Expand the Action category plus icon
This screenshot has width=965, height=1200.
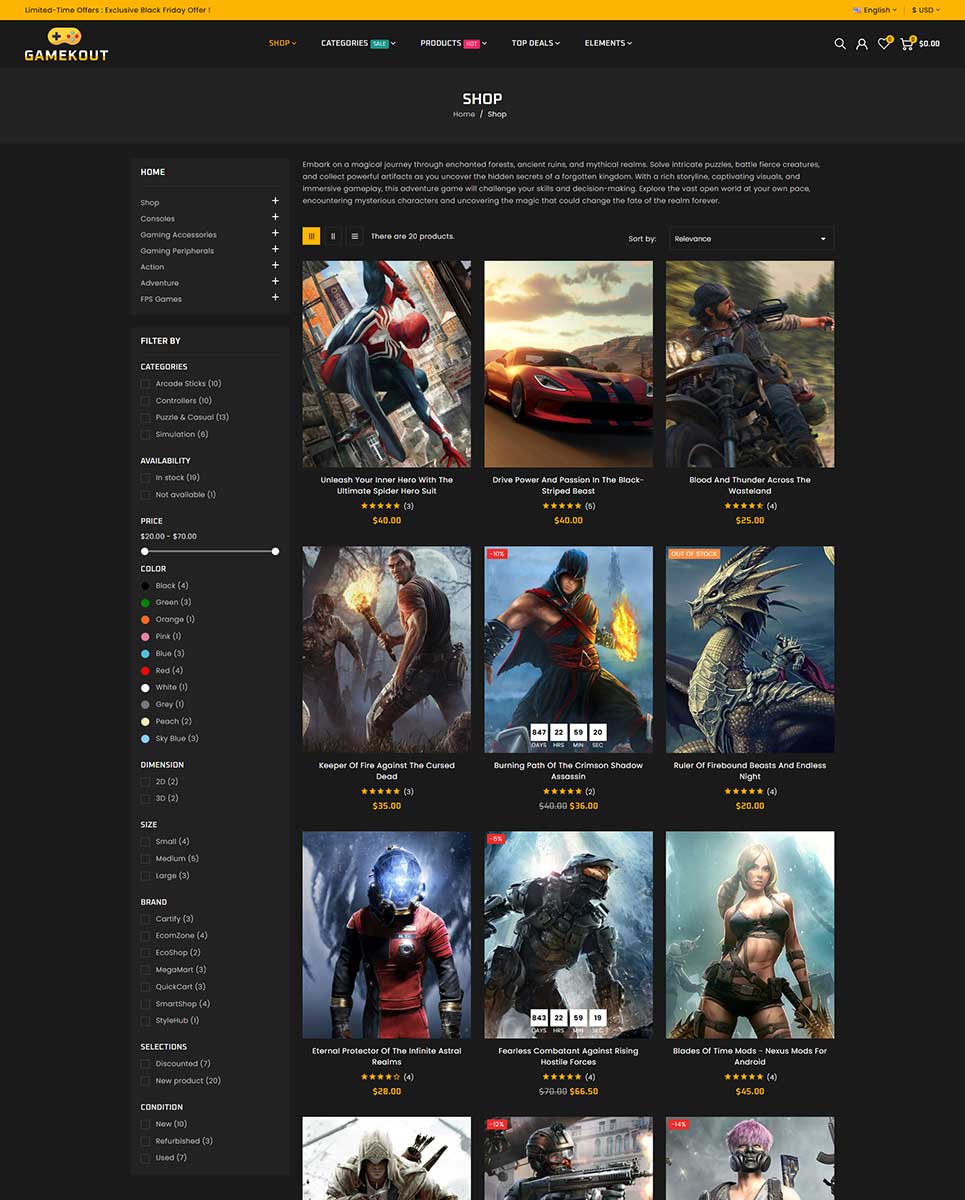(275, 265)
